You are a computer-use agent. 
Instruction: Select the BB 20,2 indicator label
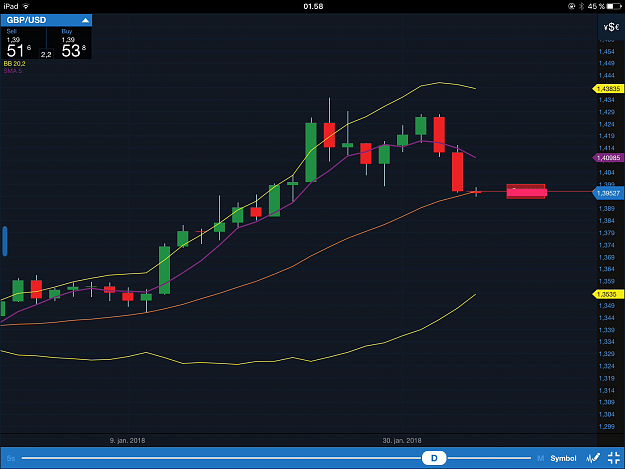pos(14,64)
